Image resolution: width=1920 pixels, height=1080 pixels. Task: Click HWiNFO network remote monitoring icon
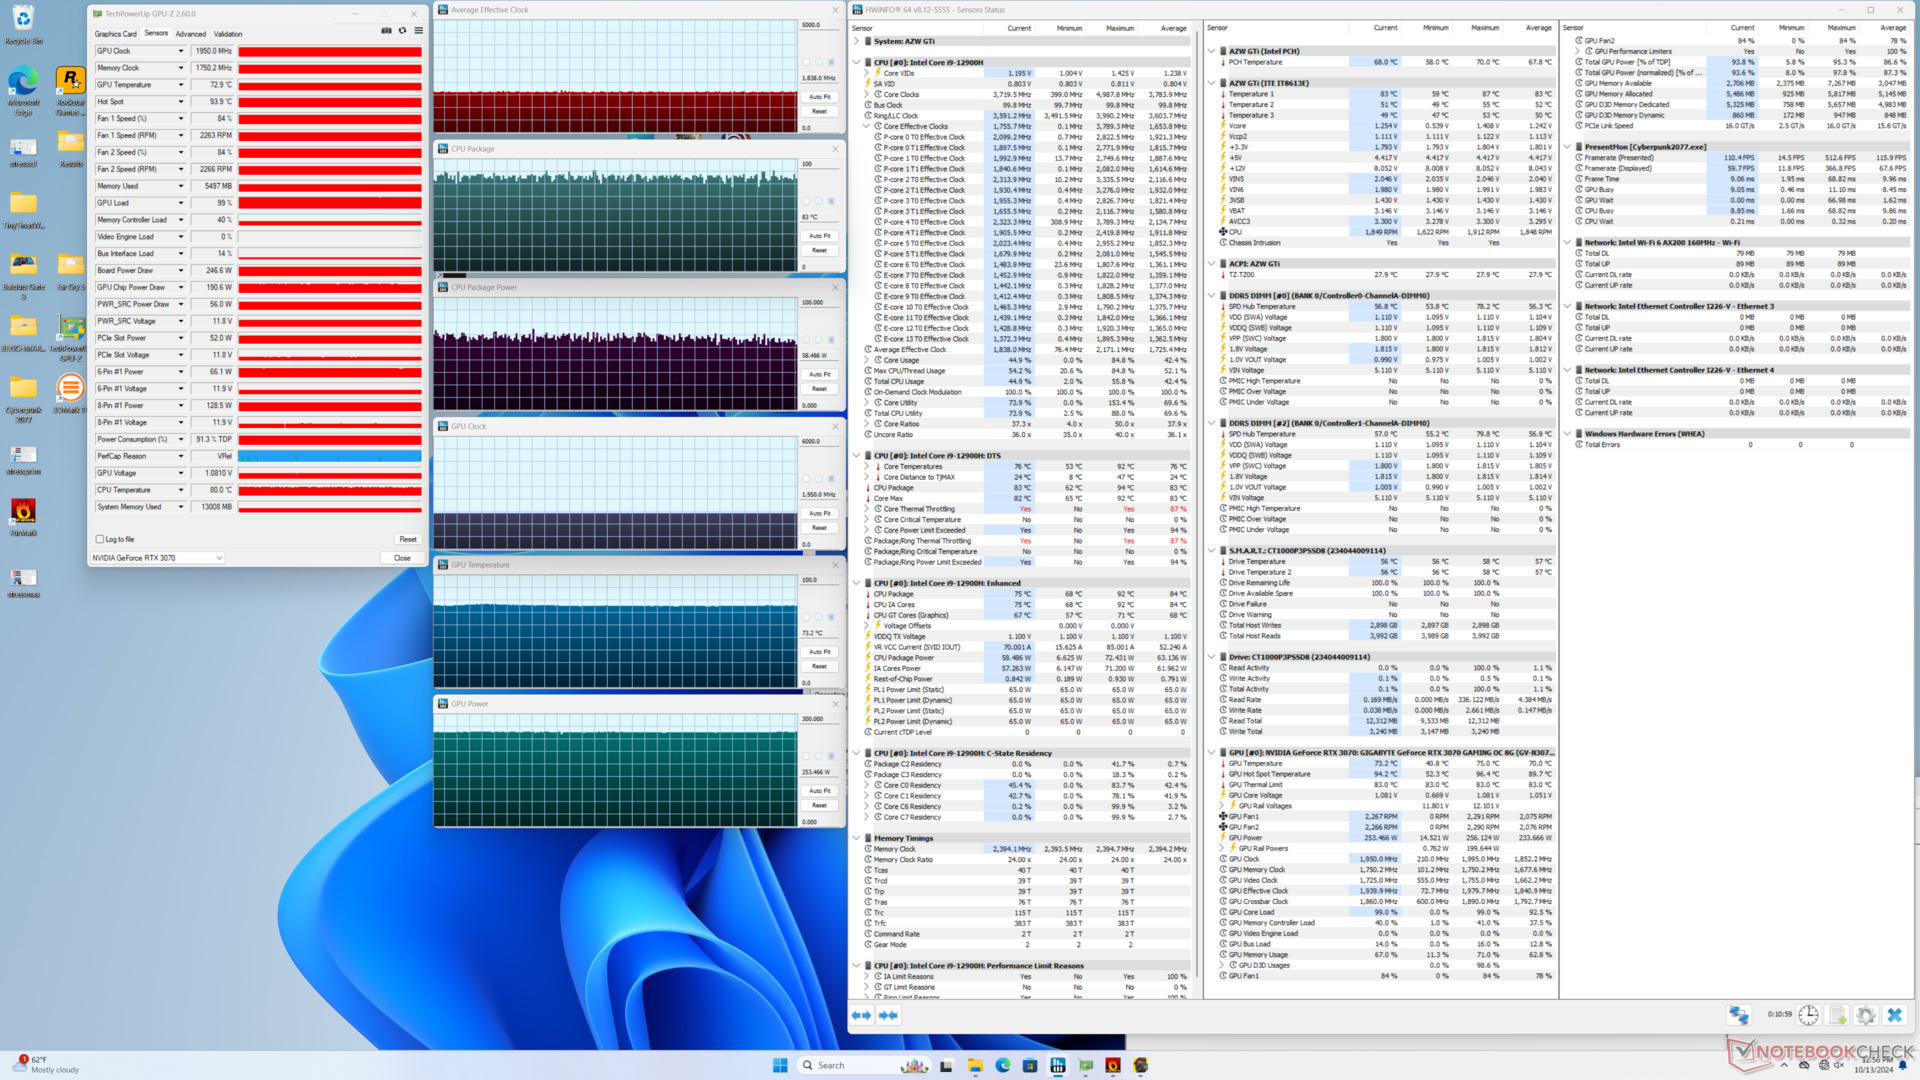1739,1015
